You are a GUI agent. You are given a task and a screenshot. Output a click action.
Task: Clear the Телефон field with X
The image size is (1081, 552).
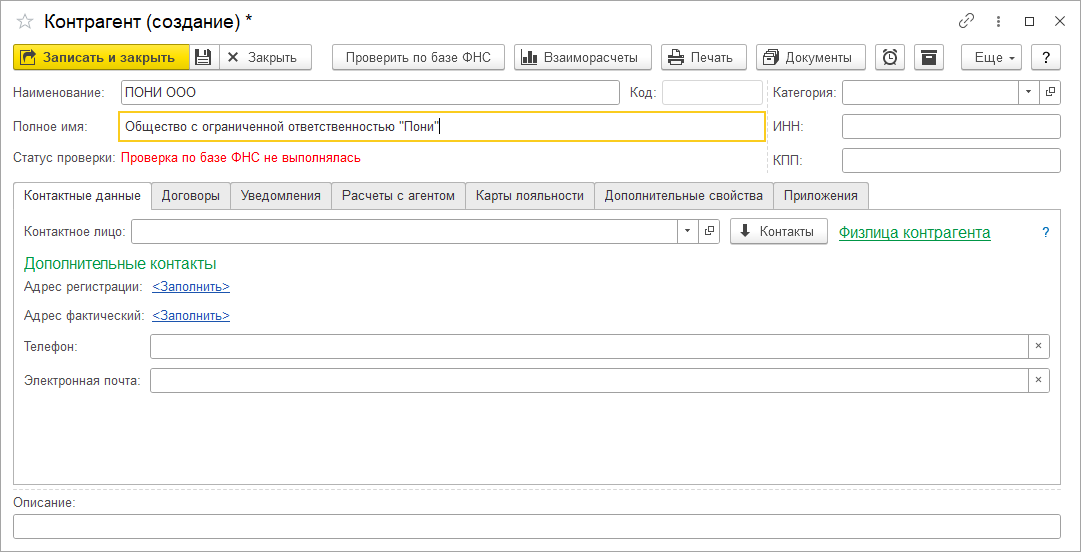pyautogui.click(x=1038, y=346)
